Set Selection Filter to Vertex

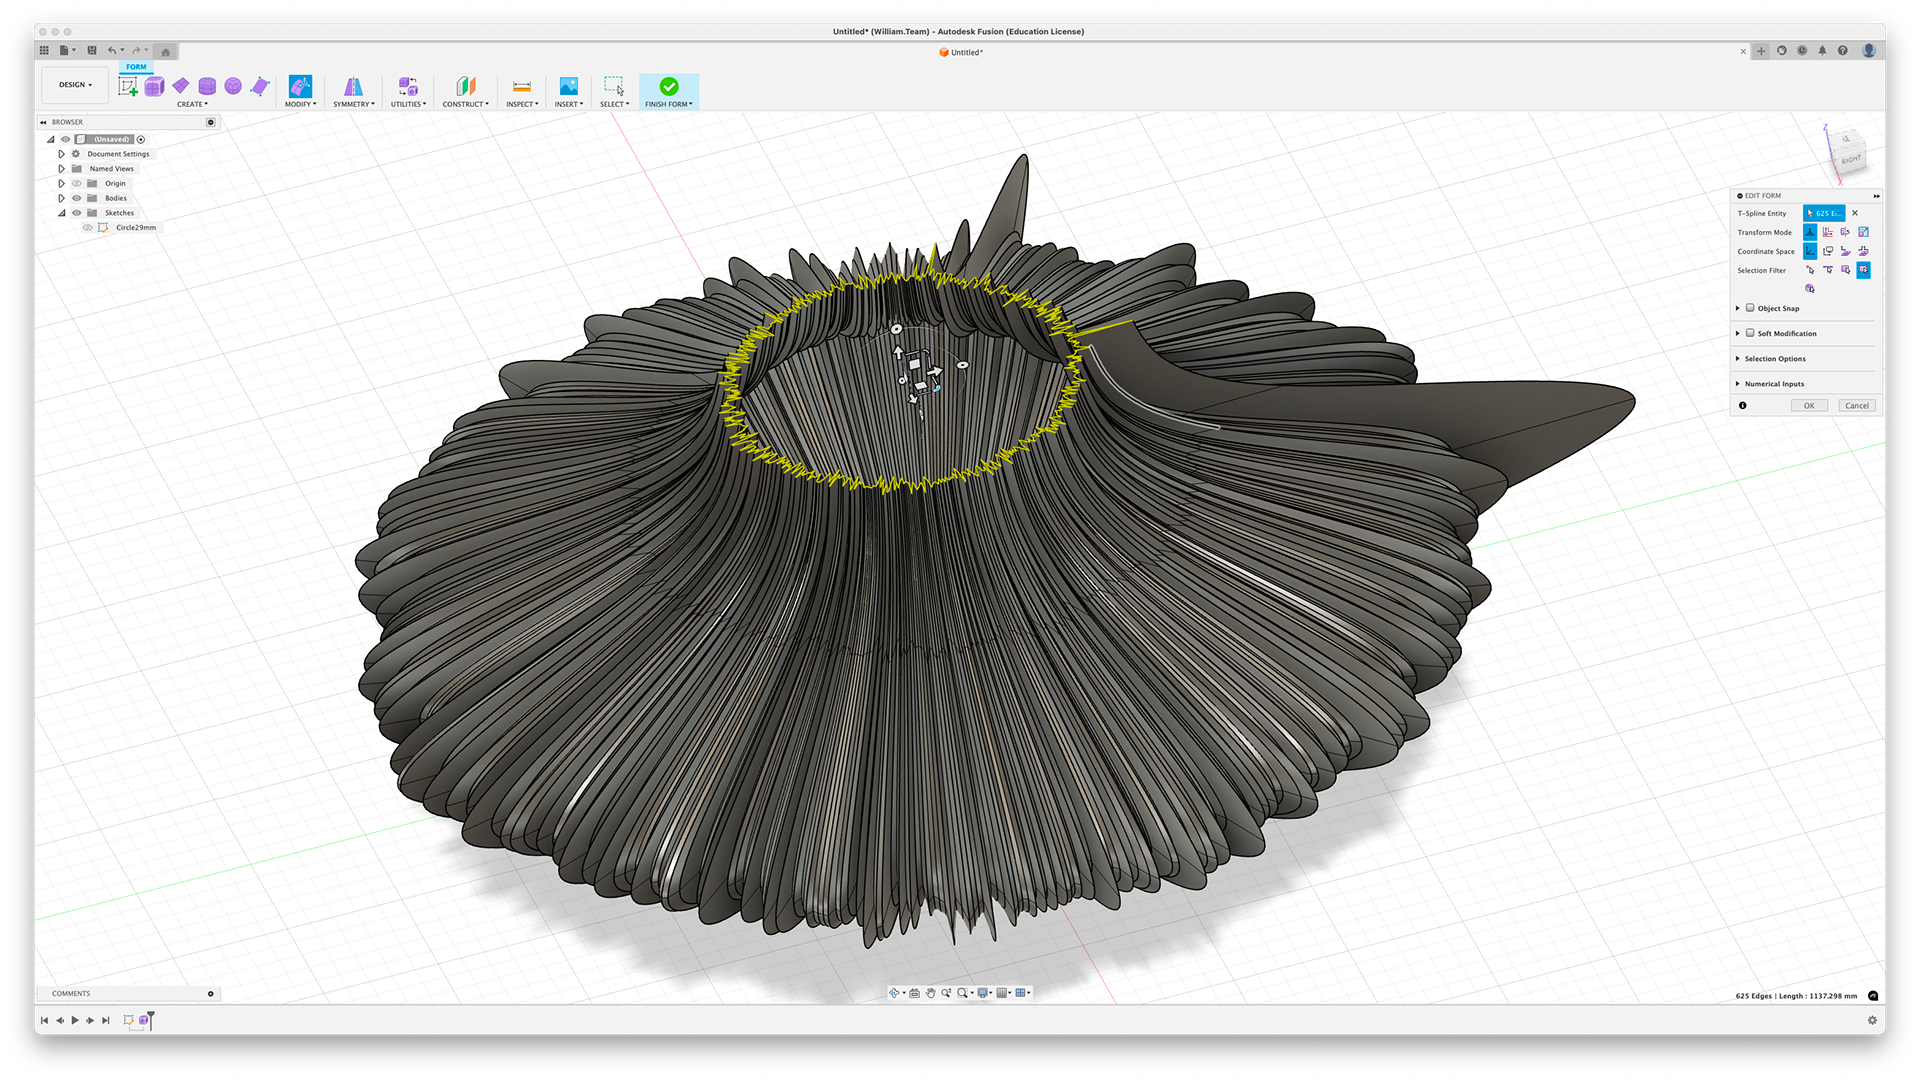pyautogui.click(x=1810, y=270)
